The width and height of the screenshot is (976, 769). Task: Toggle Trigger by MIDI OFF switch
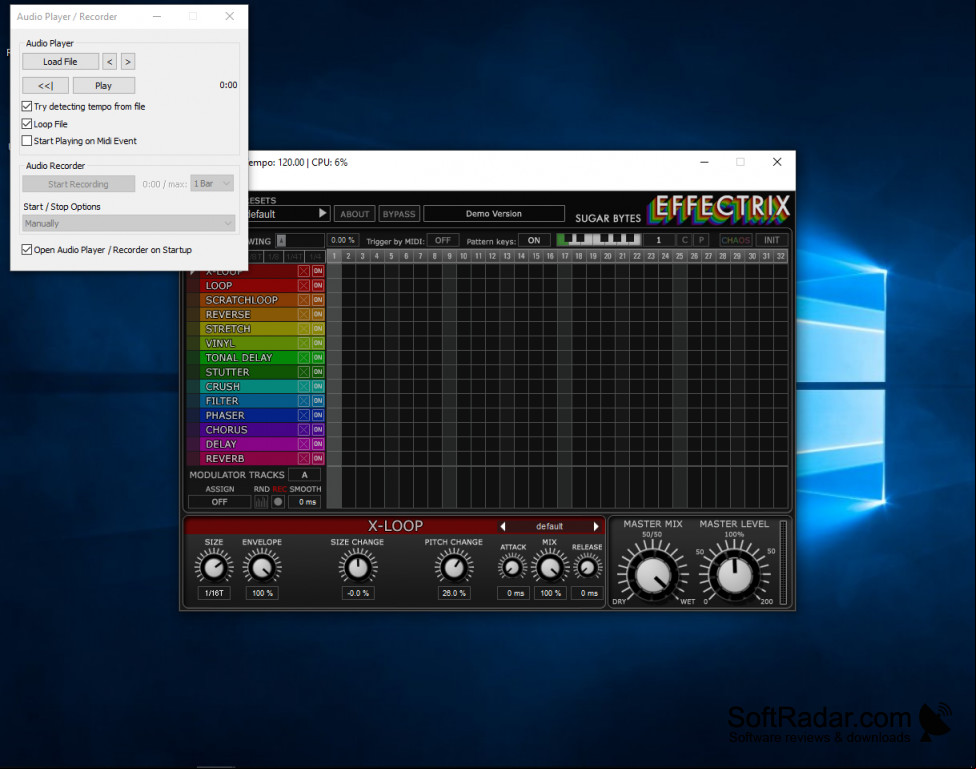click(443, 240)
